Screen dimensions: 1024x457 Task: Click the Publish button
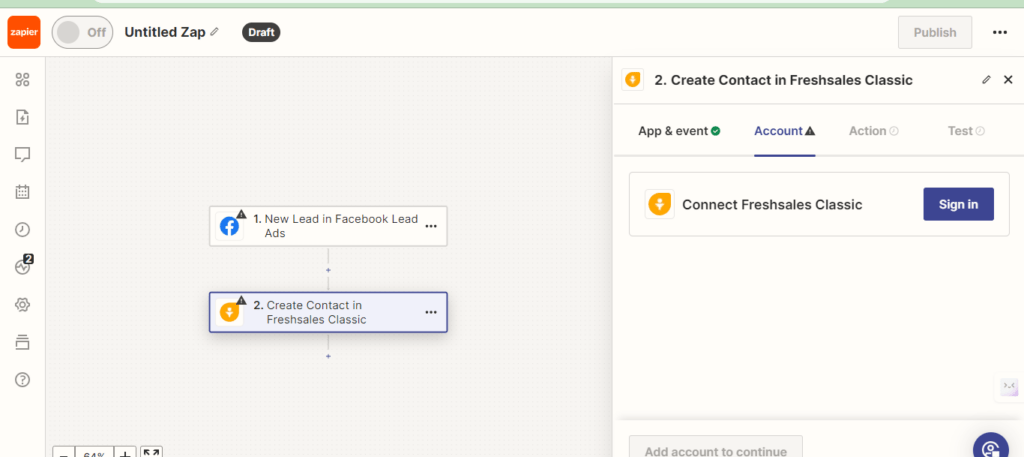tap(935, 33)
